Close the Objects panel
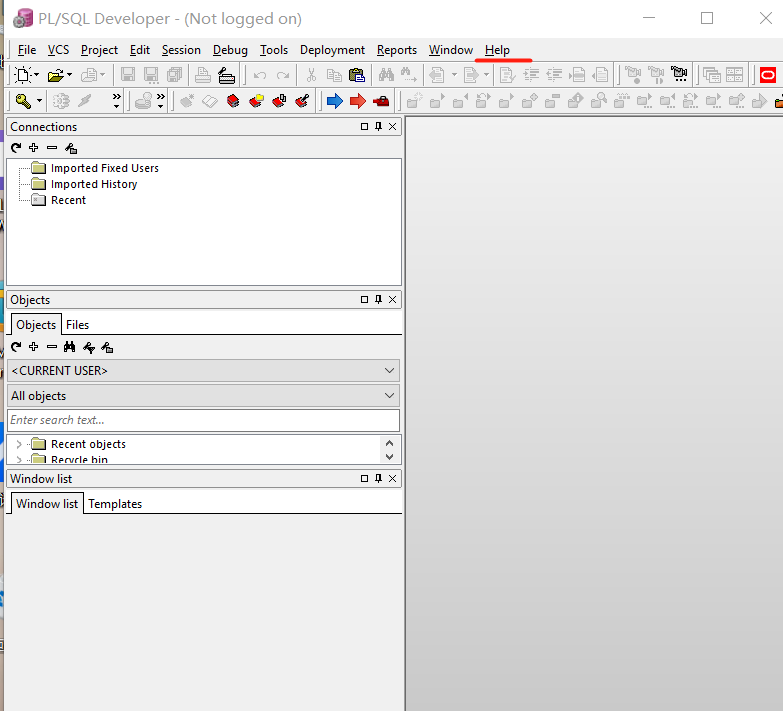The image size is (783, 711). click(x=392, y=299)
